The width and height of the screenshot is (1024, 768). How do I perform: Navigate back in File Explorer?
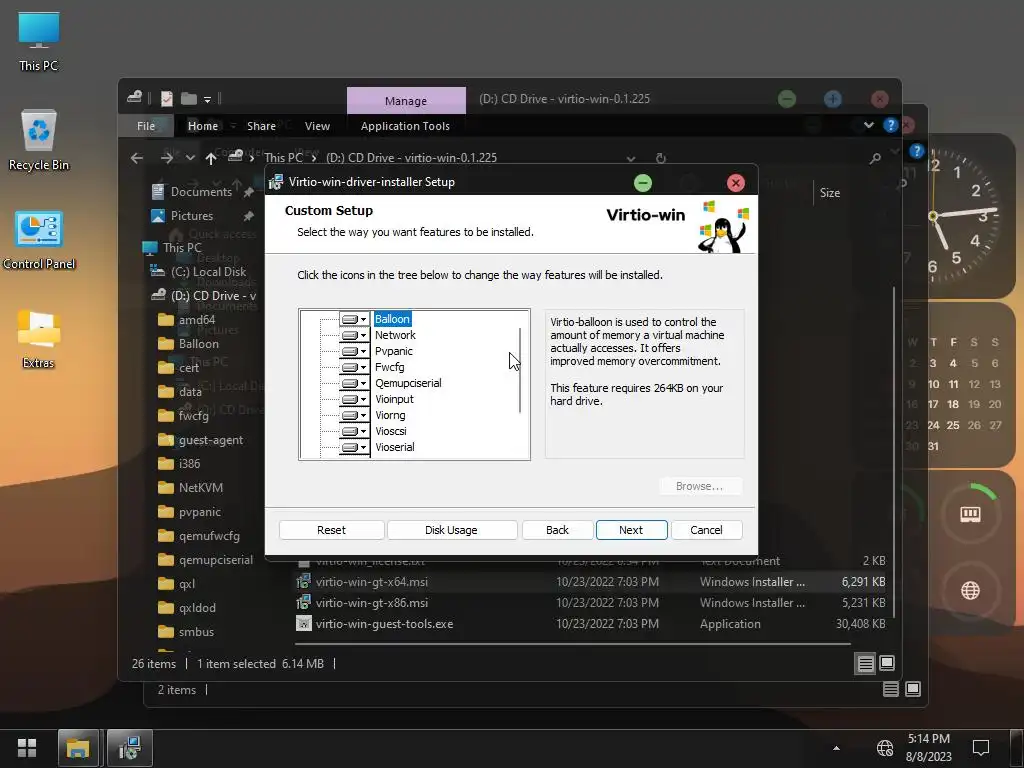click(136, 158)
